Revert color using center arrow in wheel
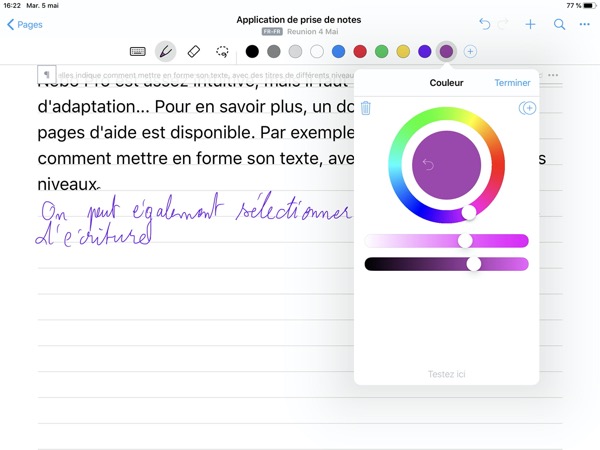Viewport: 600px width, 450px height. (428, 165)
